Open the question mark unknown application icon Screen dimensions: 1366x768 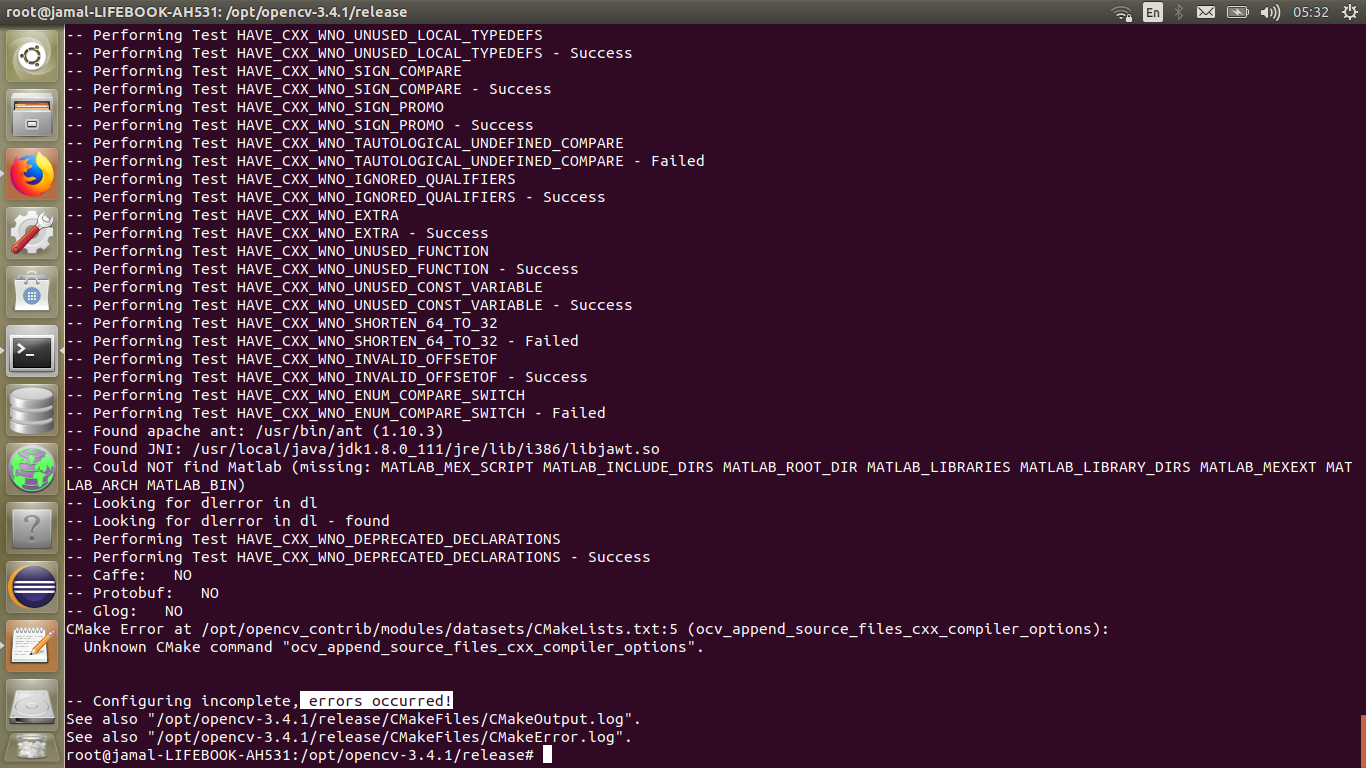tap(33, 527)
